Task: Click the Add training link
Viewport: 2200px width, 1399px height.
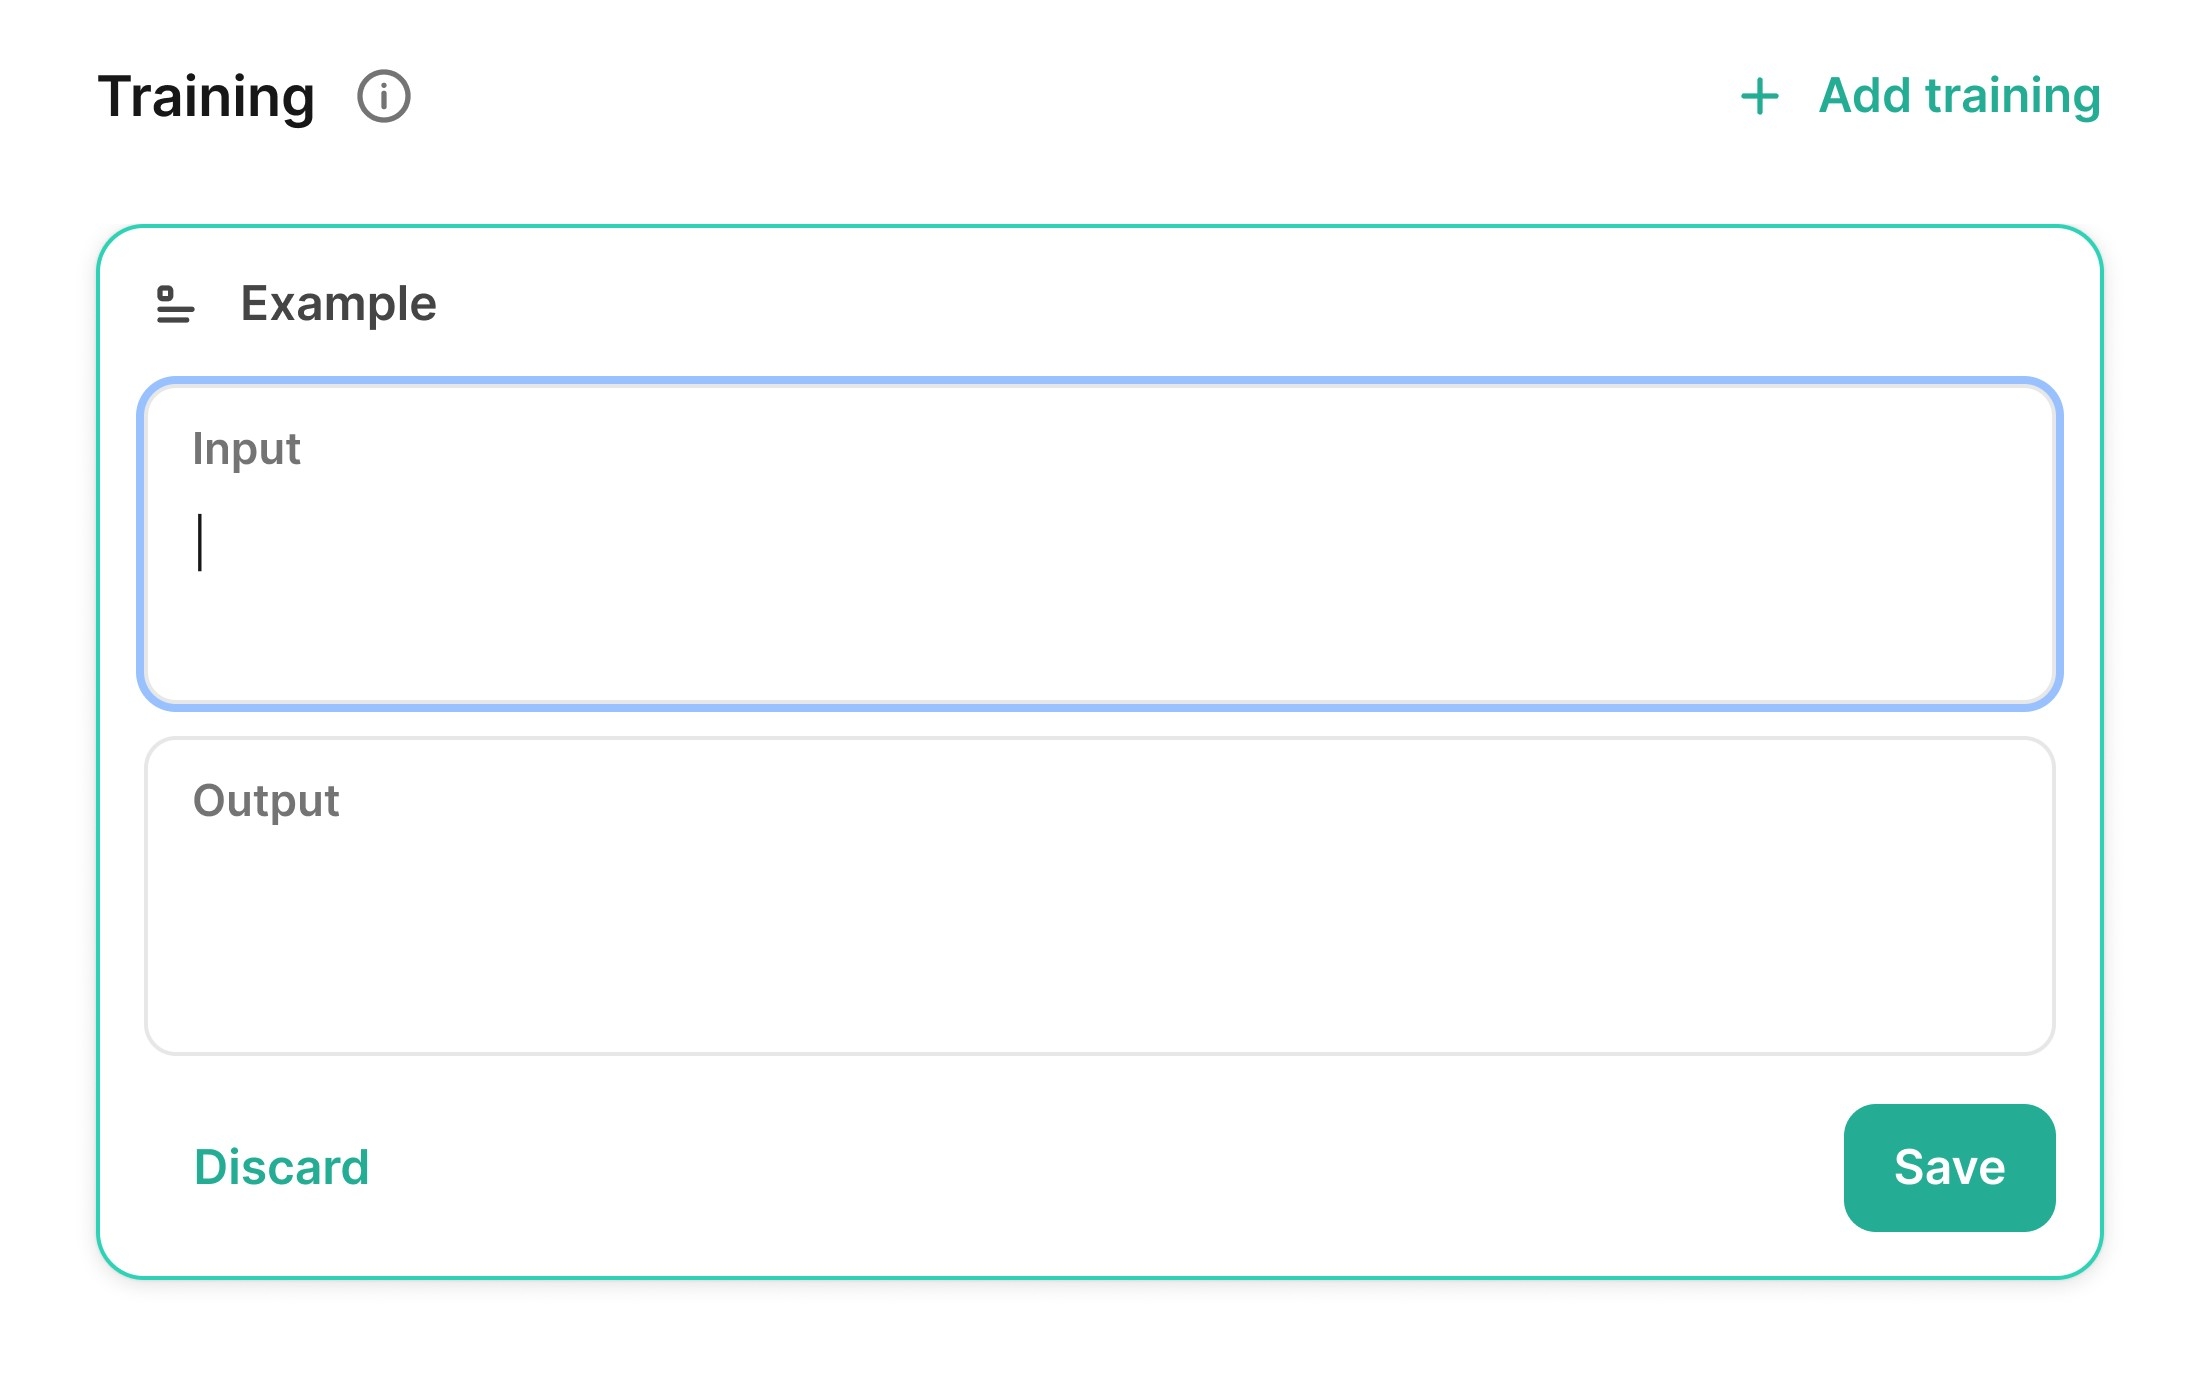Action: [1958, 96]
